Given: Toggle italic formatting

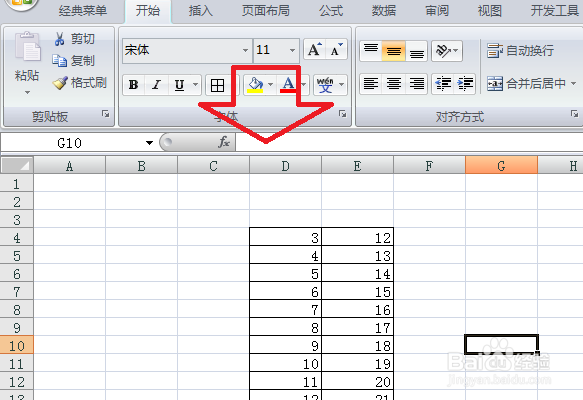Looking at the screenshot, I should pyautogui.click(x=157, y=85).
